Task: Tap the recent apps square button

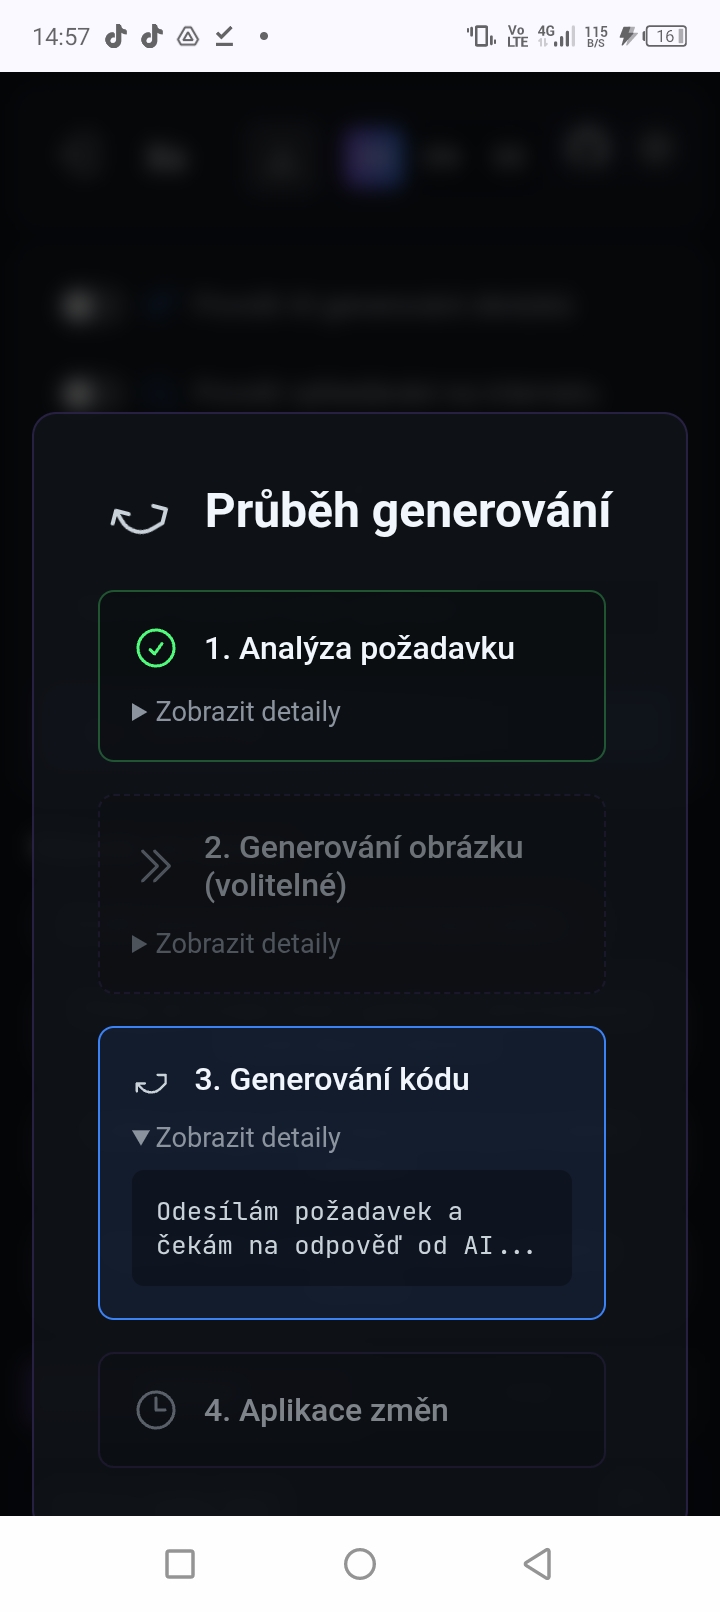Action: pyautogui.click(x=180, y=1563)
